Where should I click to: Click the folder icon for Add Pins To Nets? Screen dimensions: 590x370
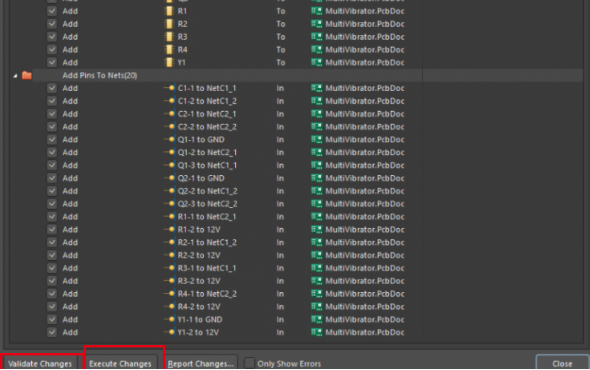pyautogui.click(x=27, y=75)
